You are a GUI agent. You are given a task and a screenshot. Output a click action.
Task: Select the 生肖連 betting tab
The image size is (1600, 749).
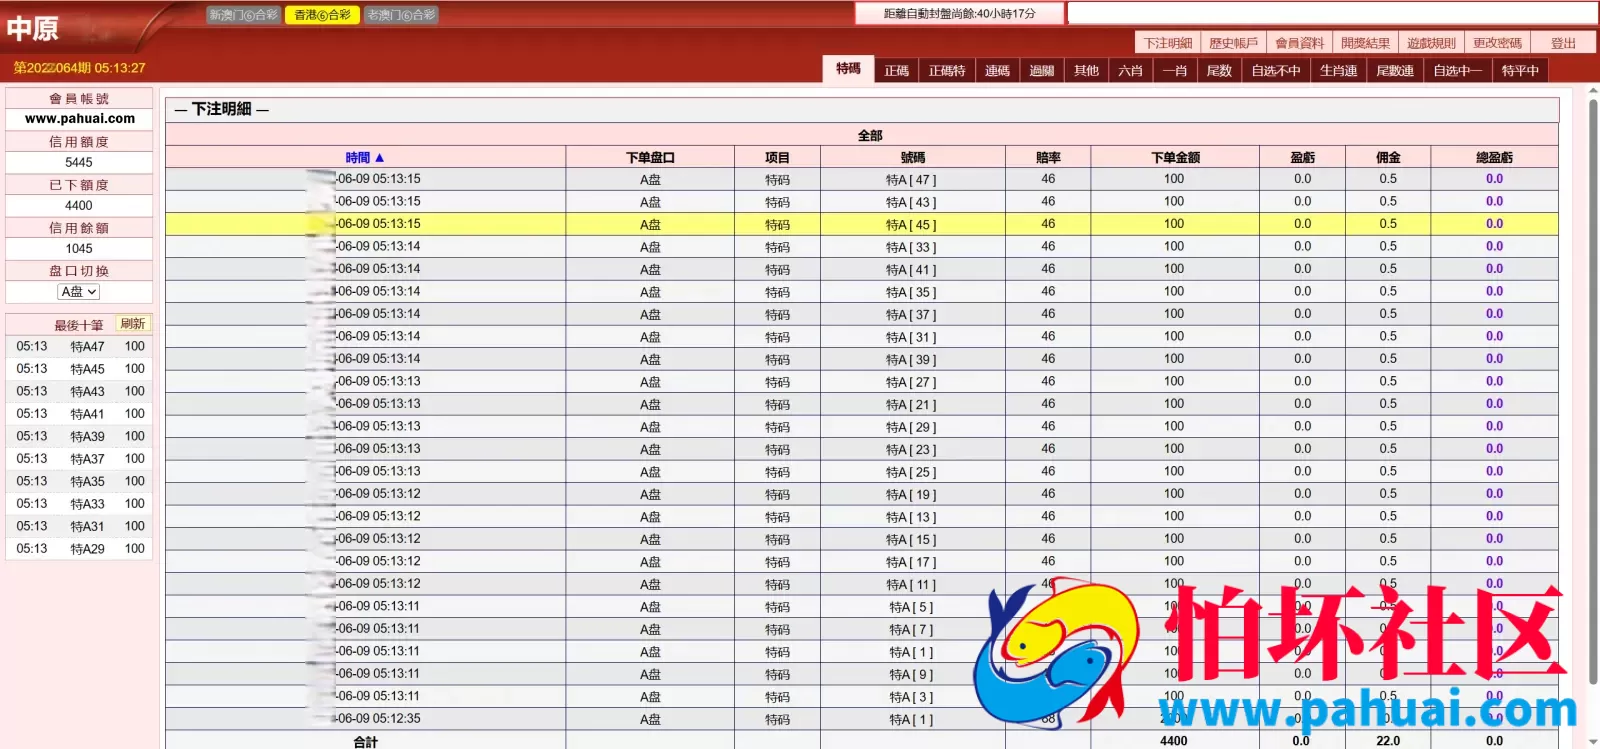pos(1338,71)
